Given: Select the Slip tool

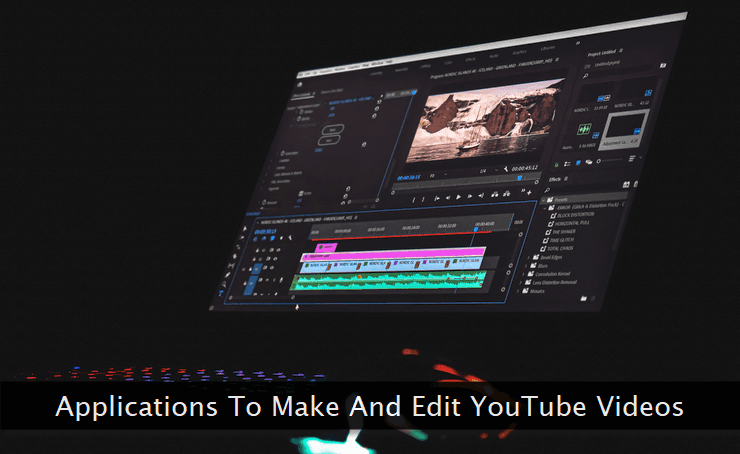Looking at the screenshot, I should point(231,266).
